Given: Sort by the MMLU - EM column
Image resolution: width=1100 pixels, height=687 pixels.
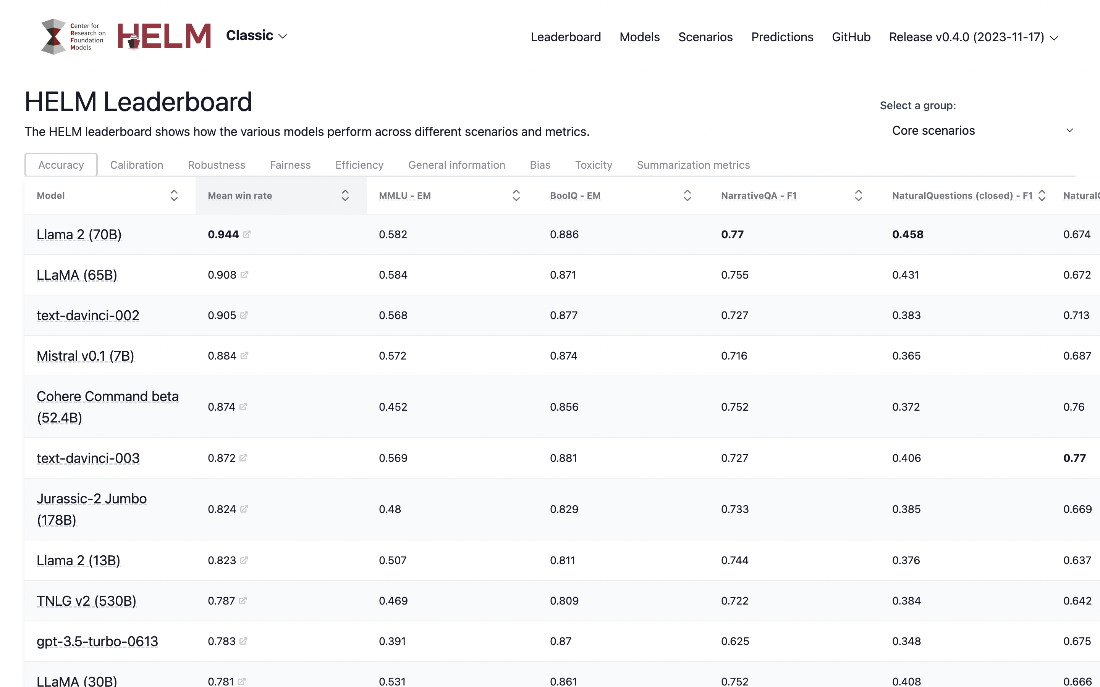Looking at the screenshot, I should [515, 195].
